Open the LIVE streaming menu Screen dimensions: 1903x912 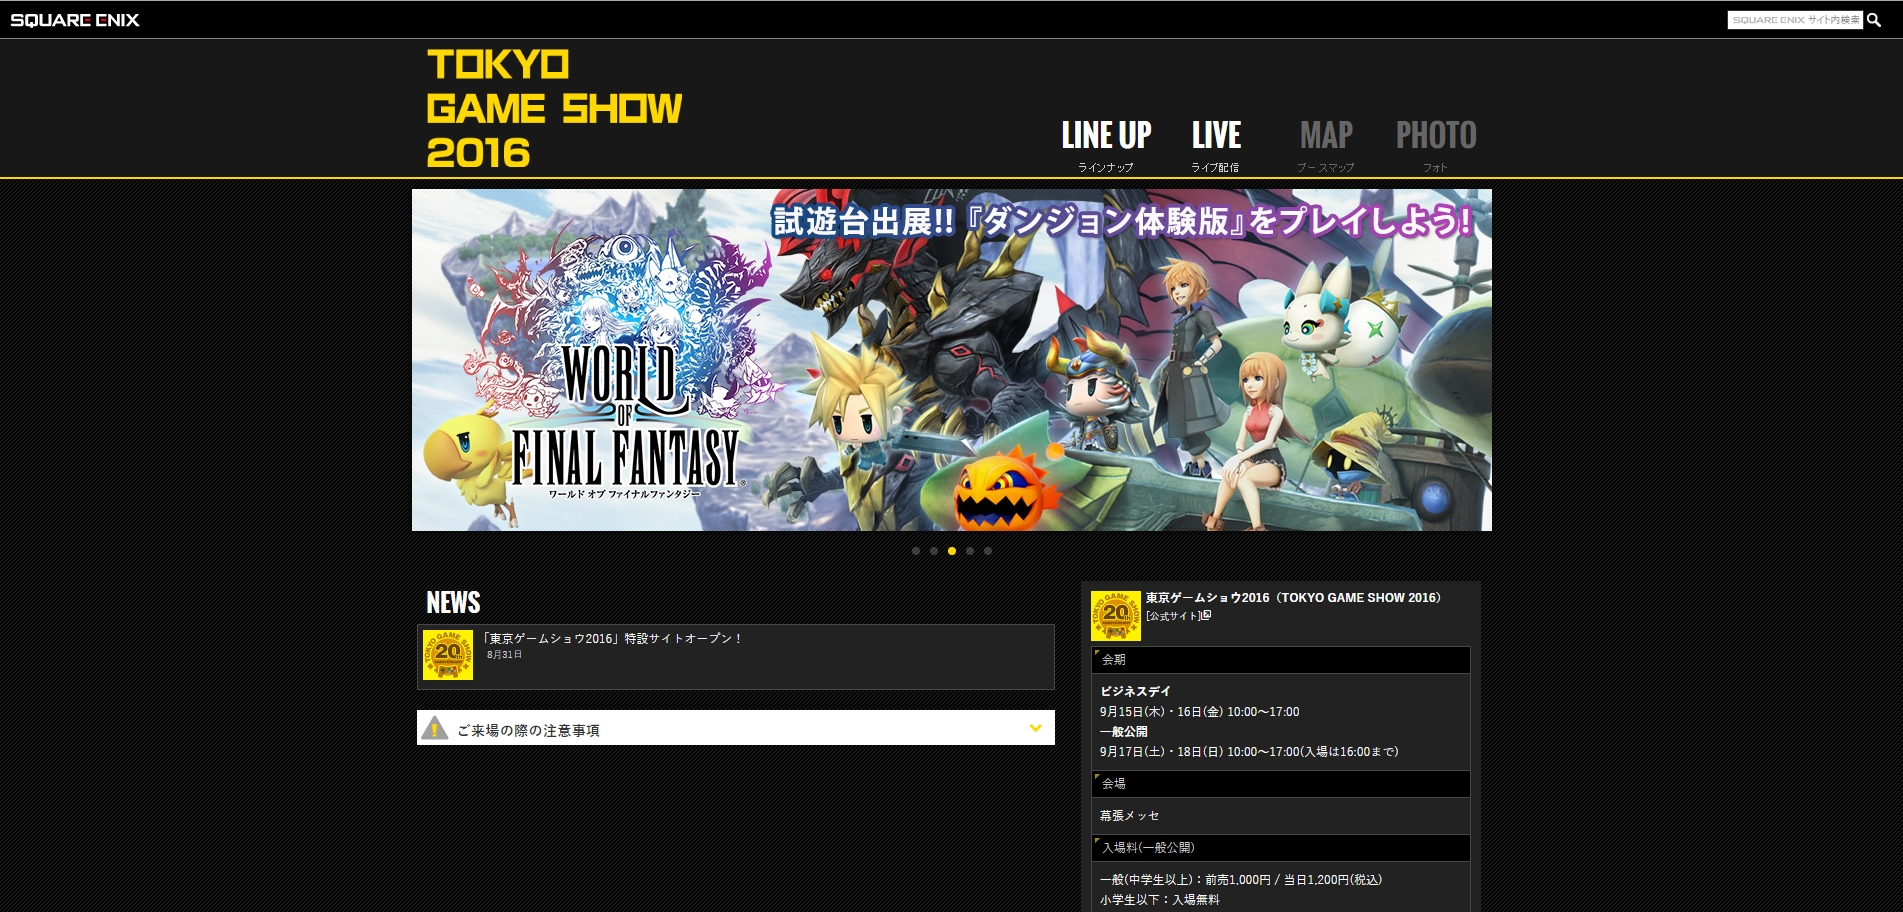pyautogui.click(x=1216, y=145)
